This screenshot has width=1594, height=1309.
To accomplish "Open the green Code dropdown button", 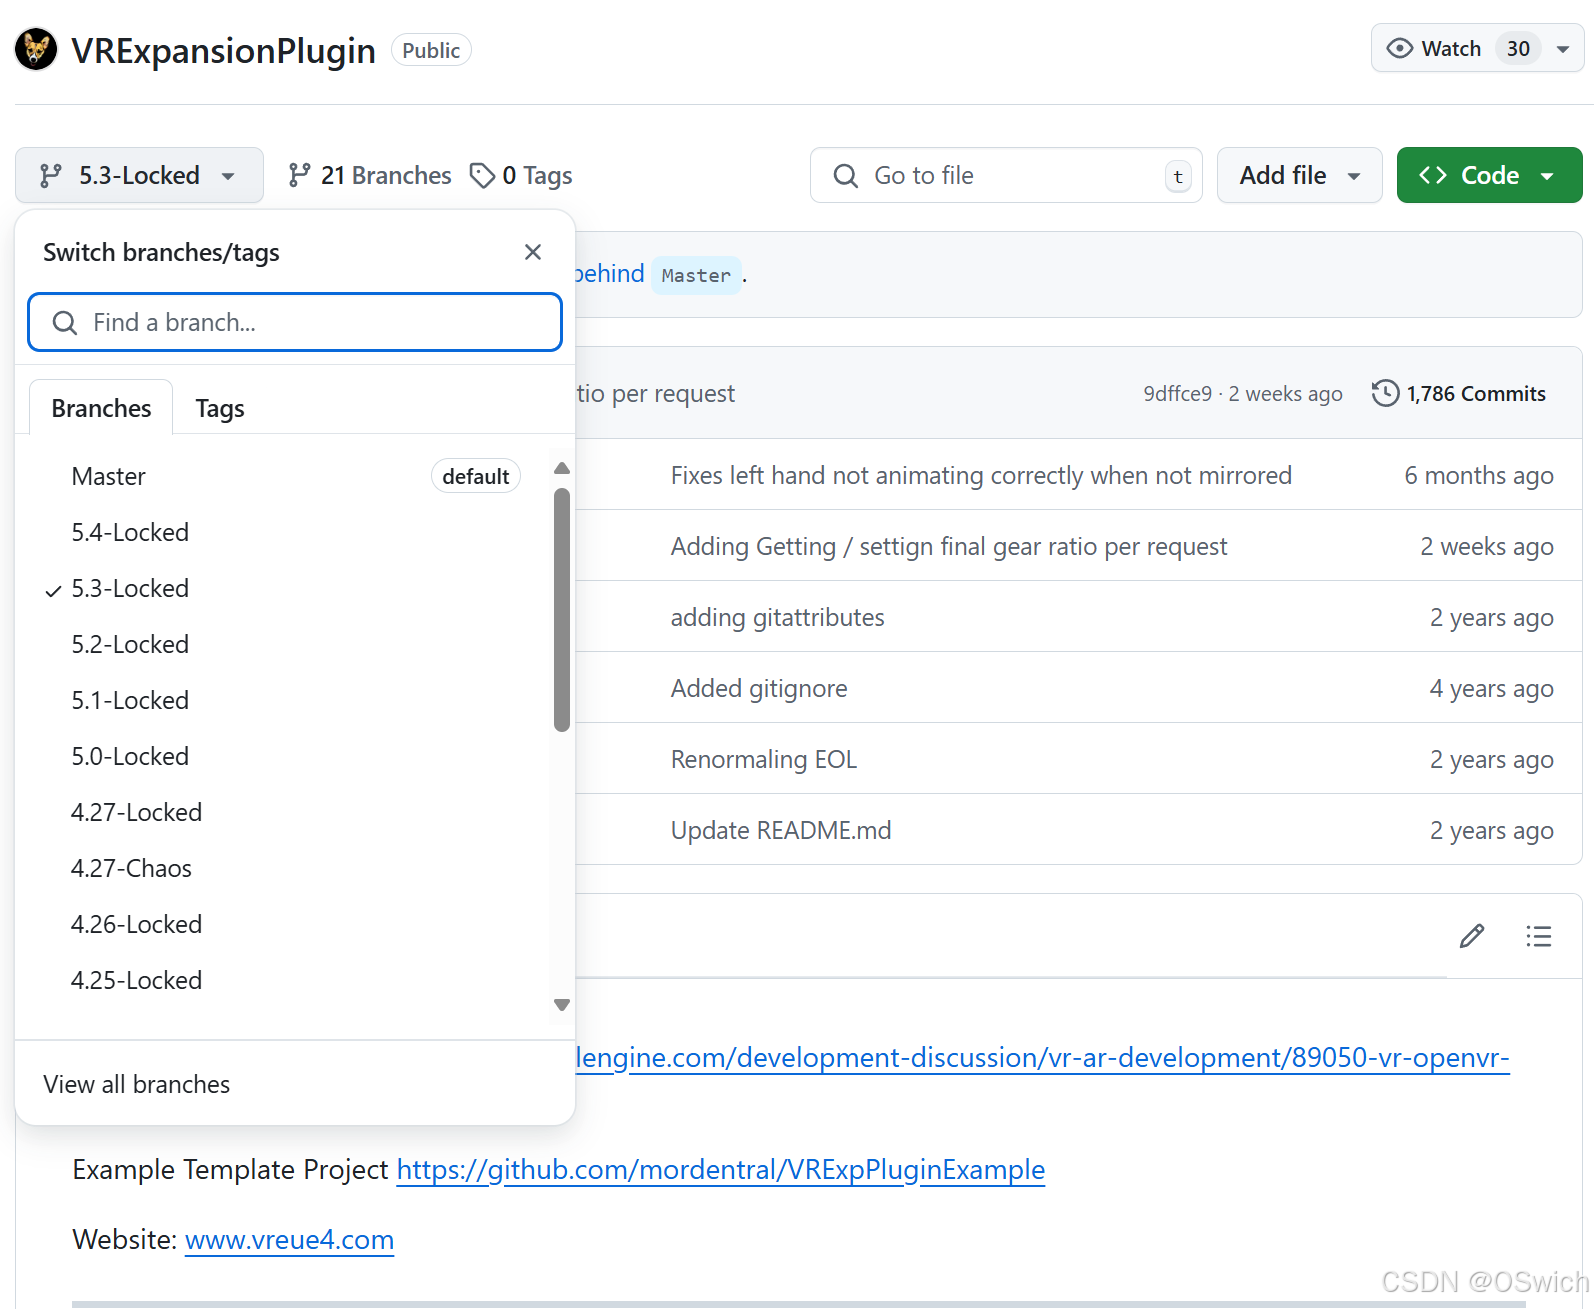I will (x=1489, y=175).
